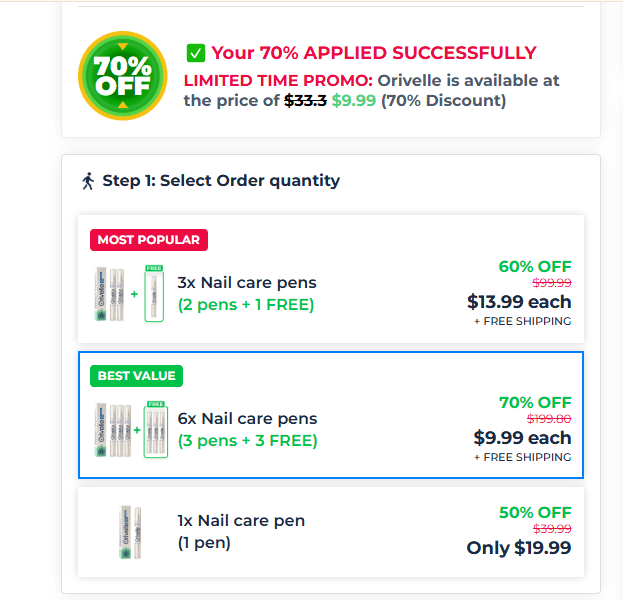The image size is (623, 600).
Task: Click the walking person step icon
Action: pyautogui.click(x=88, y=181)
